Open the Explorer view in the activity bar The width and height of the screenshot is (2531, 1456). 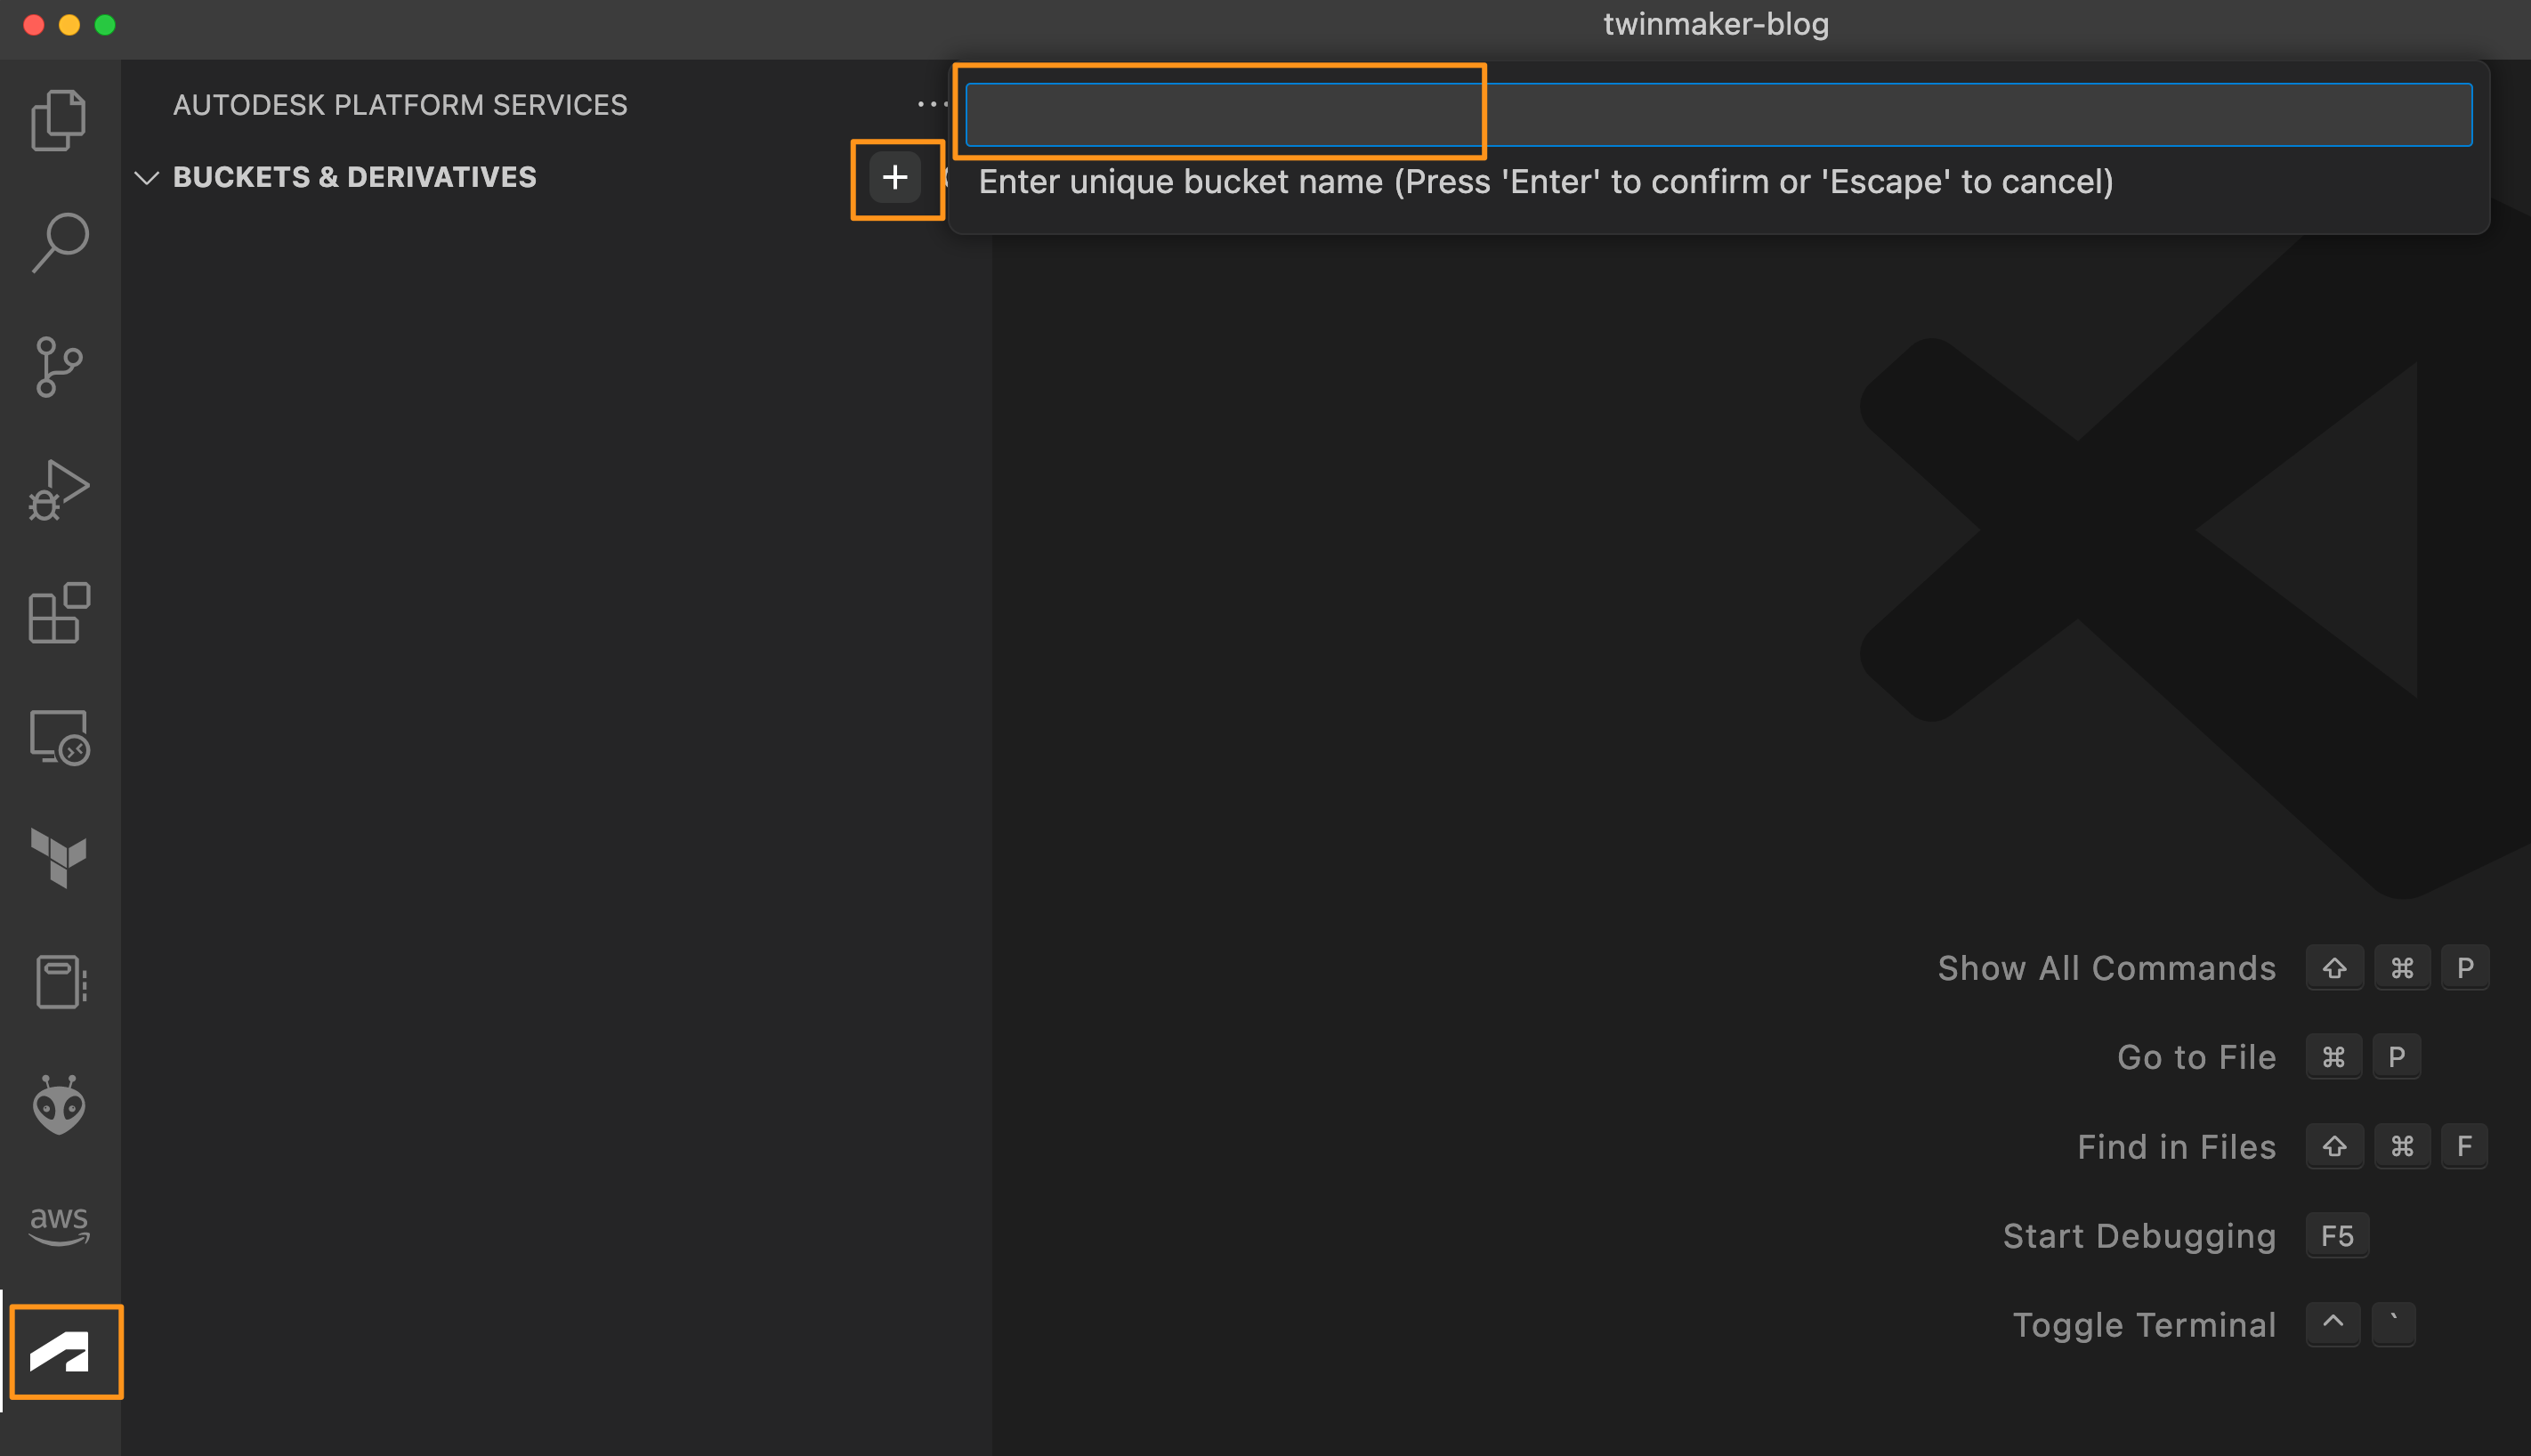59,120
